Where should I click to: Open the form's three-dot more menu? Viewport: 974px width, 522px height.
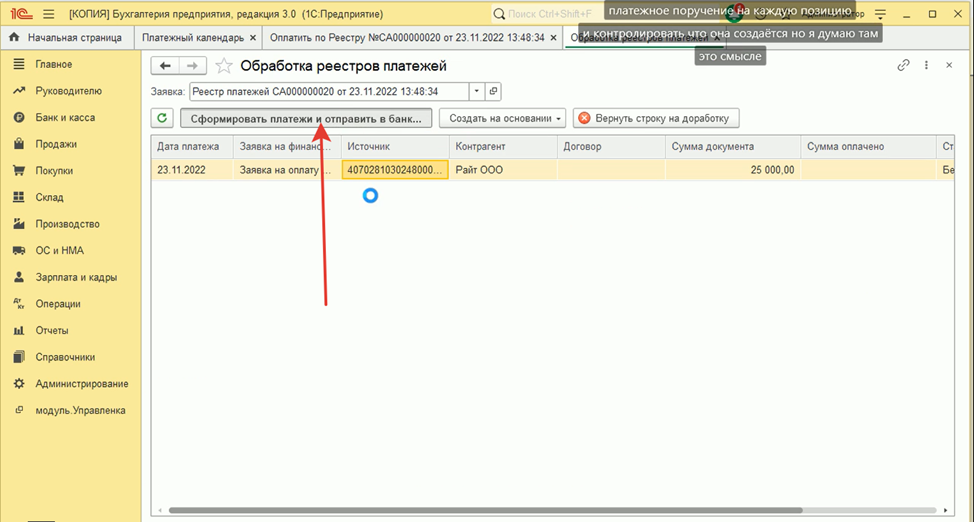[926, 65]
